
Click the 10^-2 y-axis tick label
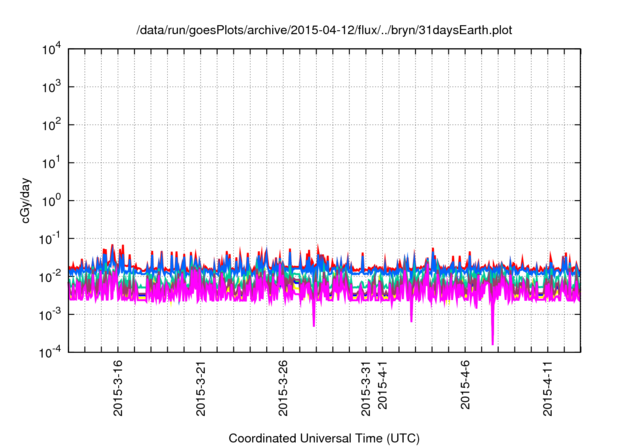click(x=48, y=276)
